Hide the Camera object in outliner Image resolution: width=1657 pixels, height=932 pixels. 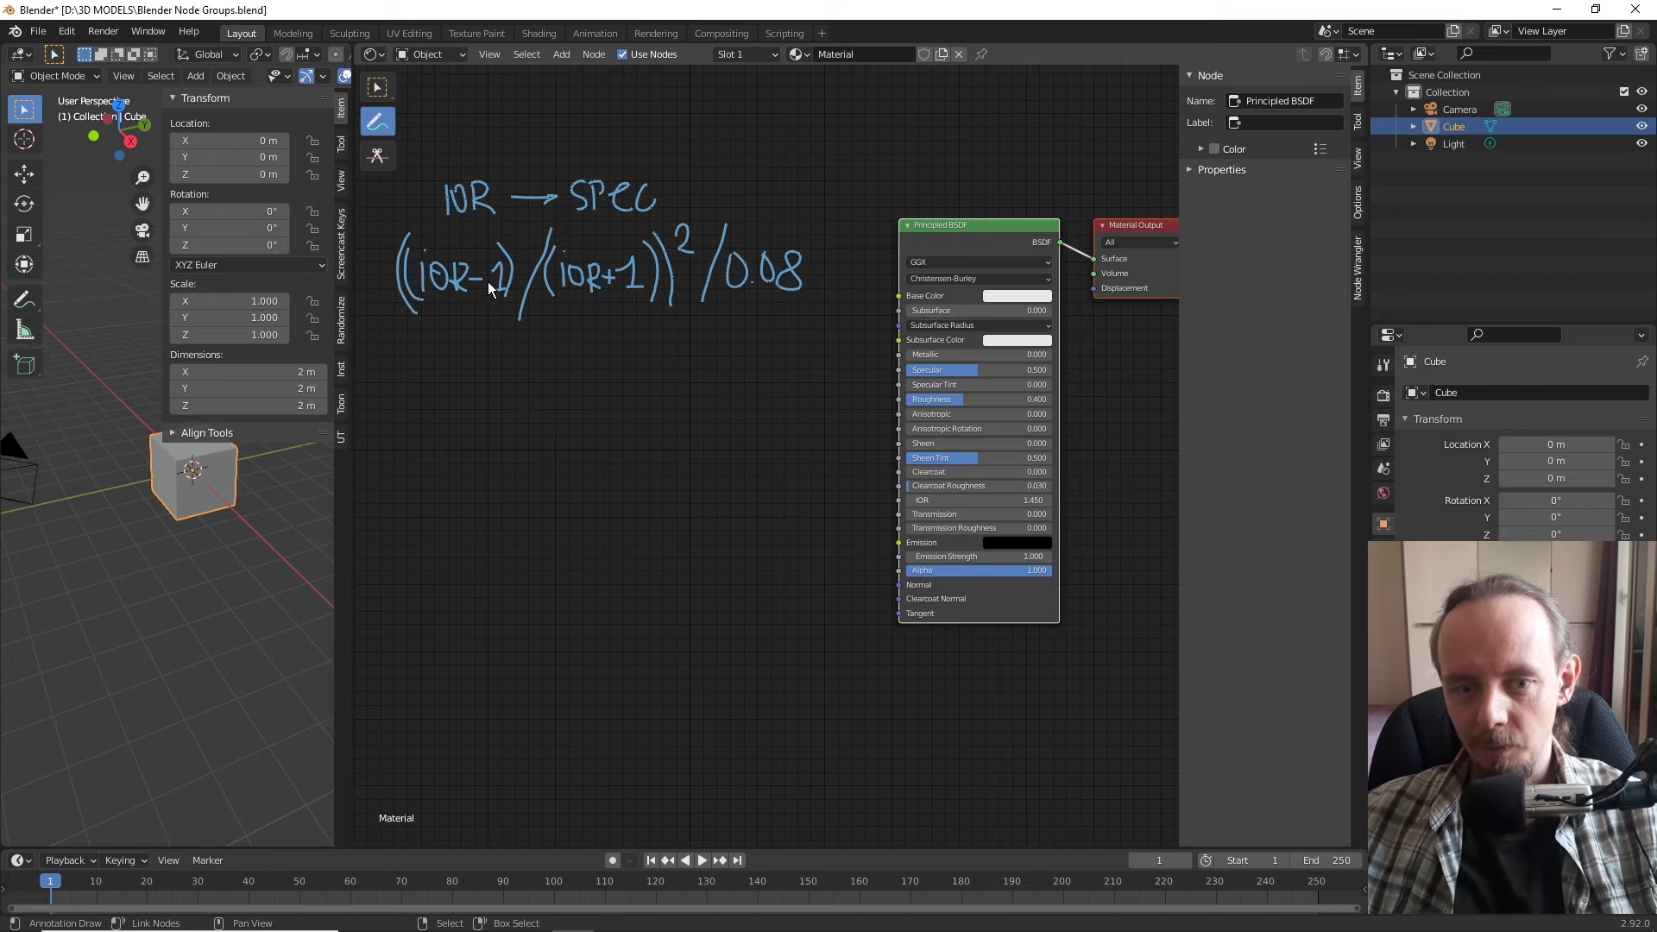pos(1641,109)
